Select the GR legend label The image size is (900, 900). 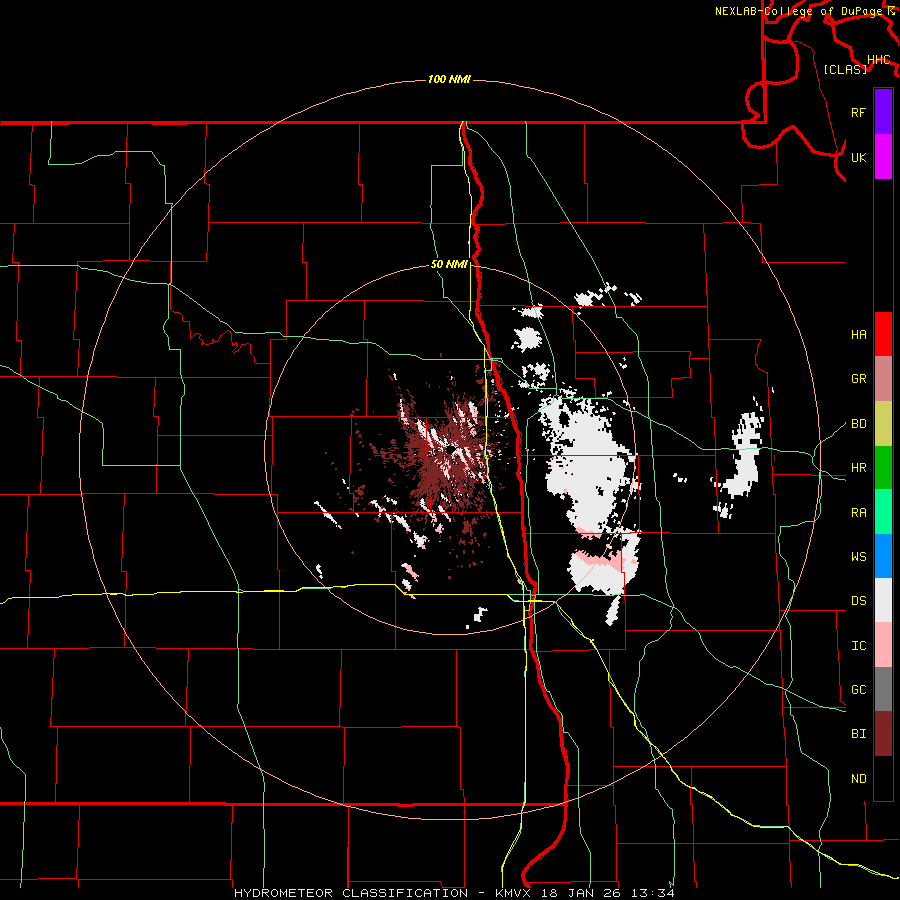point(858,379)
